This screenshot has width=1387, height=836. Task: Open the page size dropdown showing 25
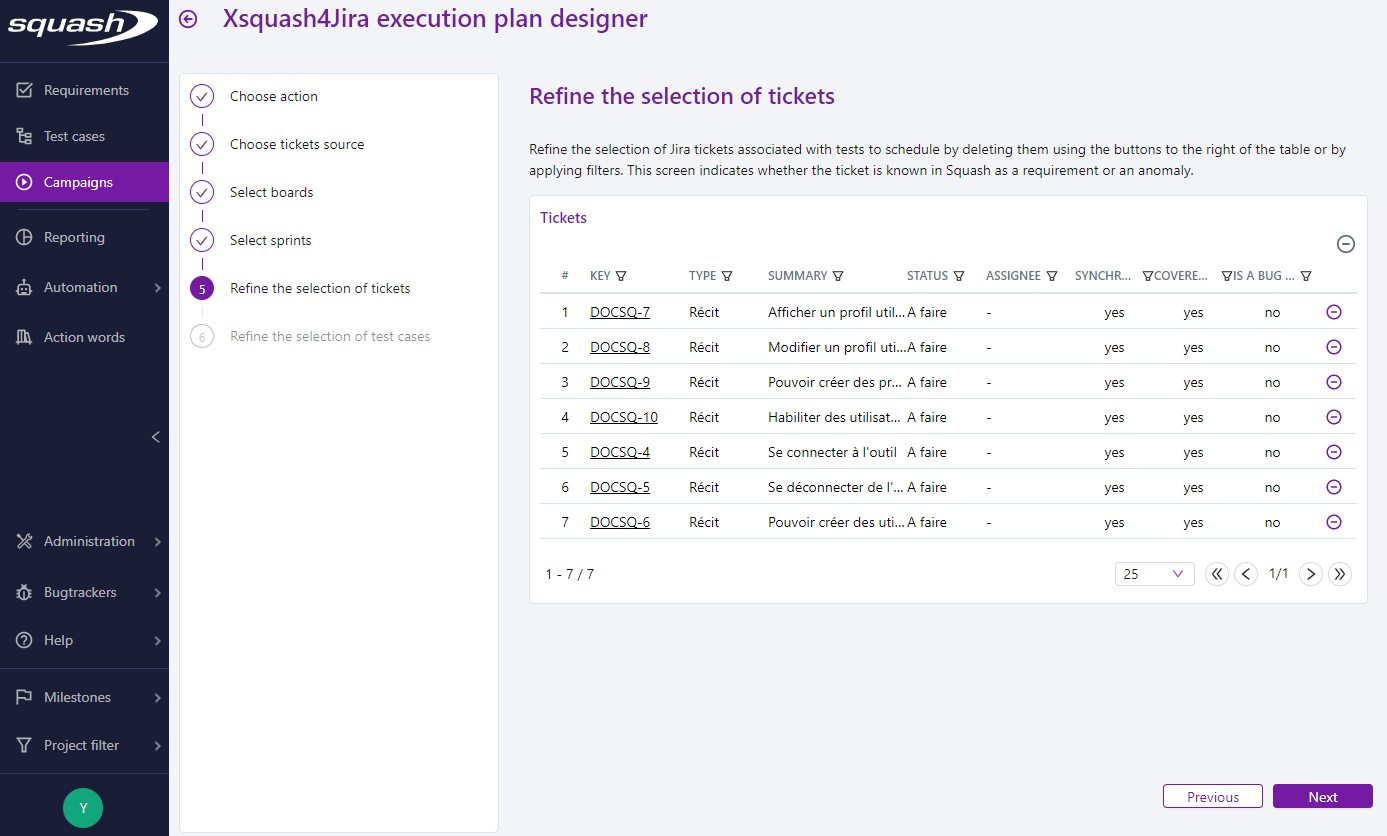click(x=1154, y=573)
